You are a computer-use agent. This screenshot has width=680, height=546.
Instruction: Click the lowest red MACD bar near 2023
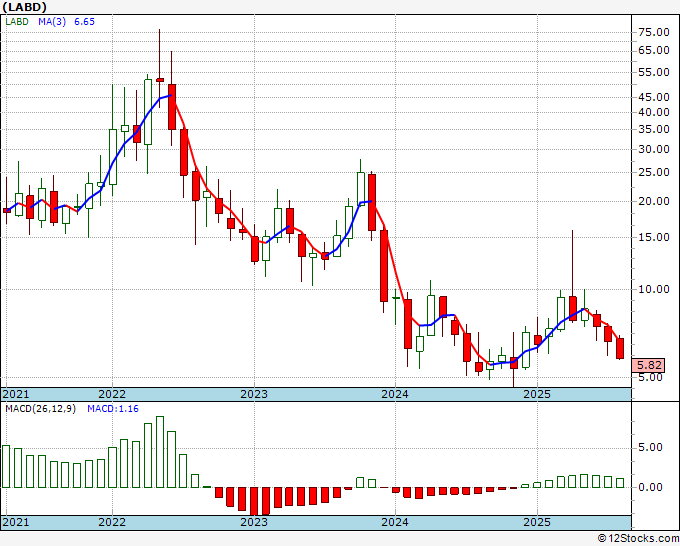254,501
